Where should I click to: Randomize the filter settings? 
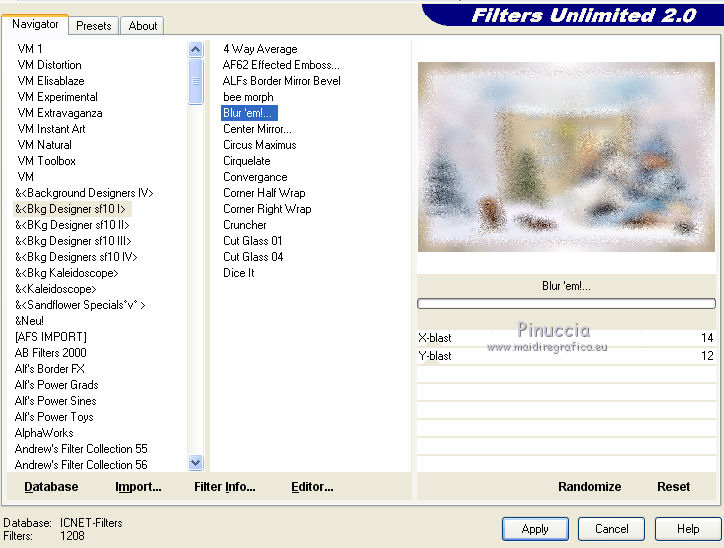(590, 487)
